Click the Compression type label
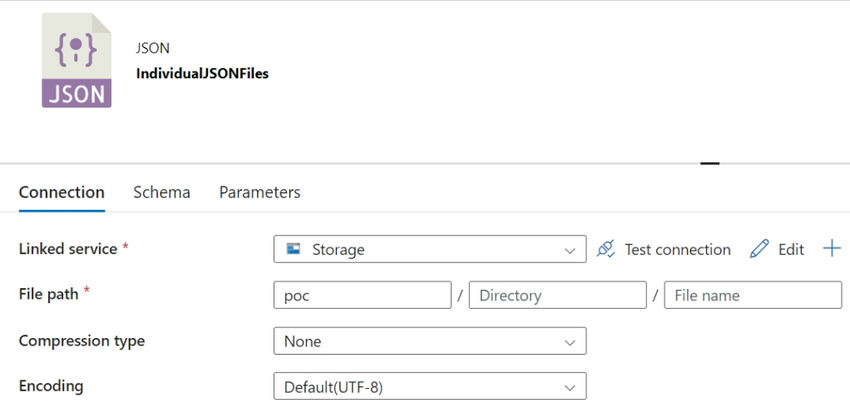Viewport: 850px width, 418px height. click(82, 342)
